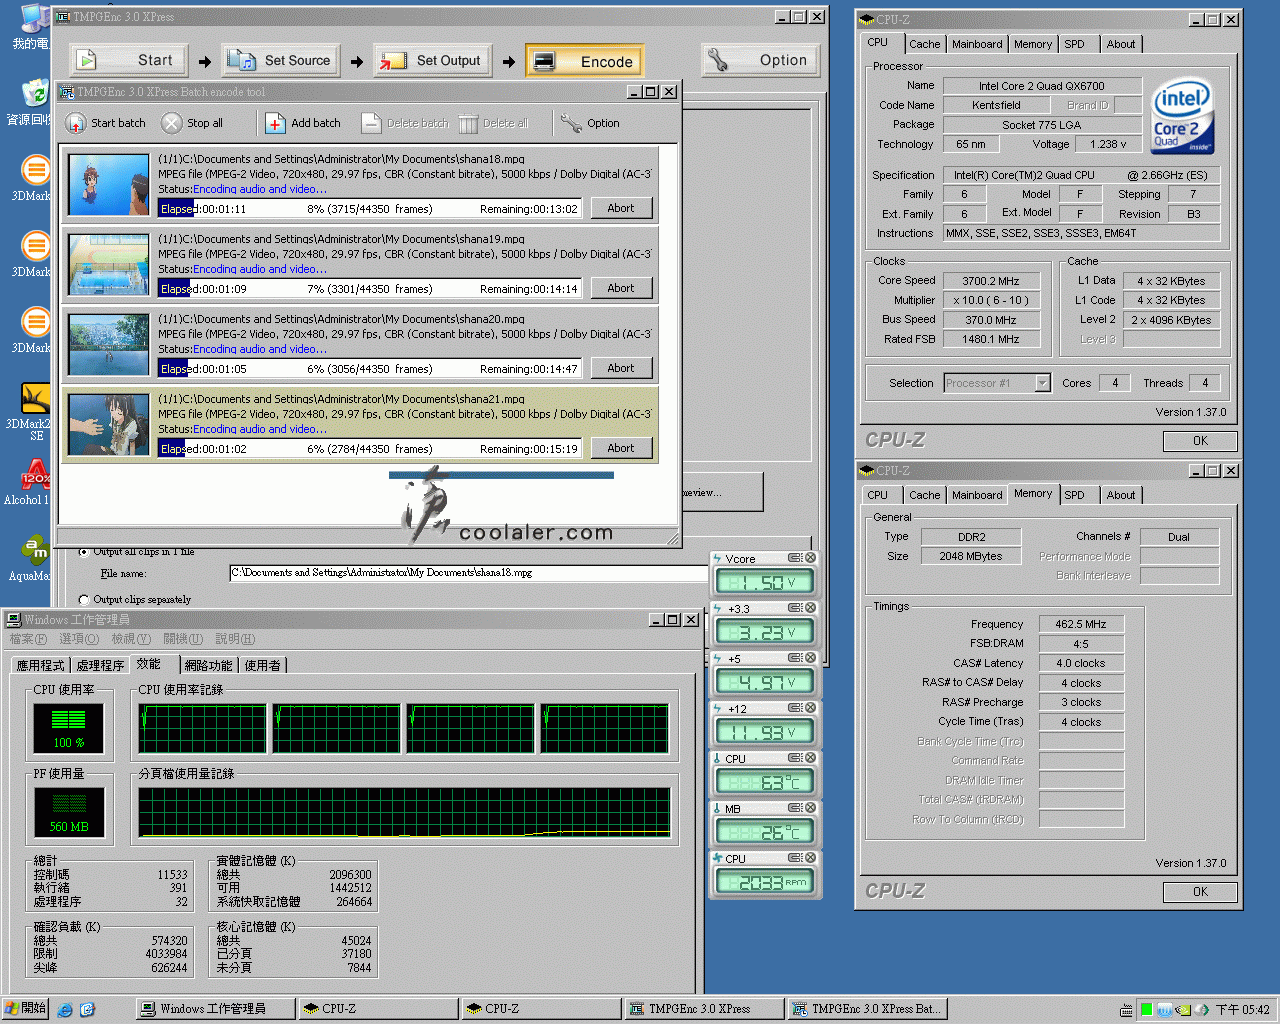This screenshot has width=1280, height=1024.
Task: Open the Option button in TMPGEnc main window
Action: (x=760, y=60)
